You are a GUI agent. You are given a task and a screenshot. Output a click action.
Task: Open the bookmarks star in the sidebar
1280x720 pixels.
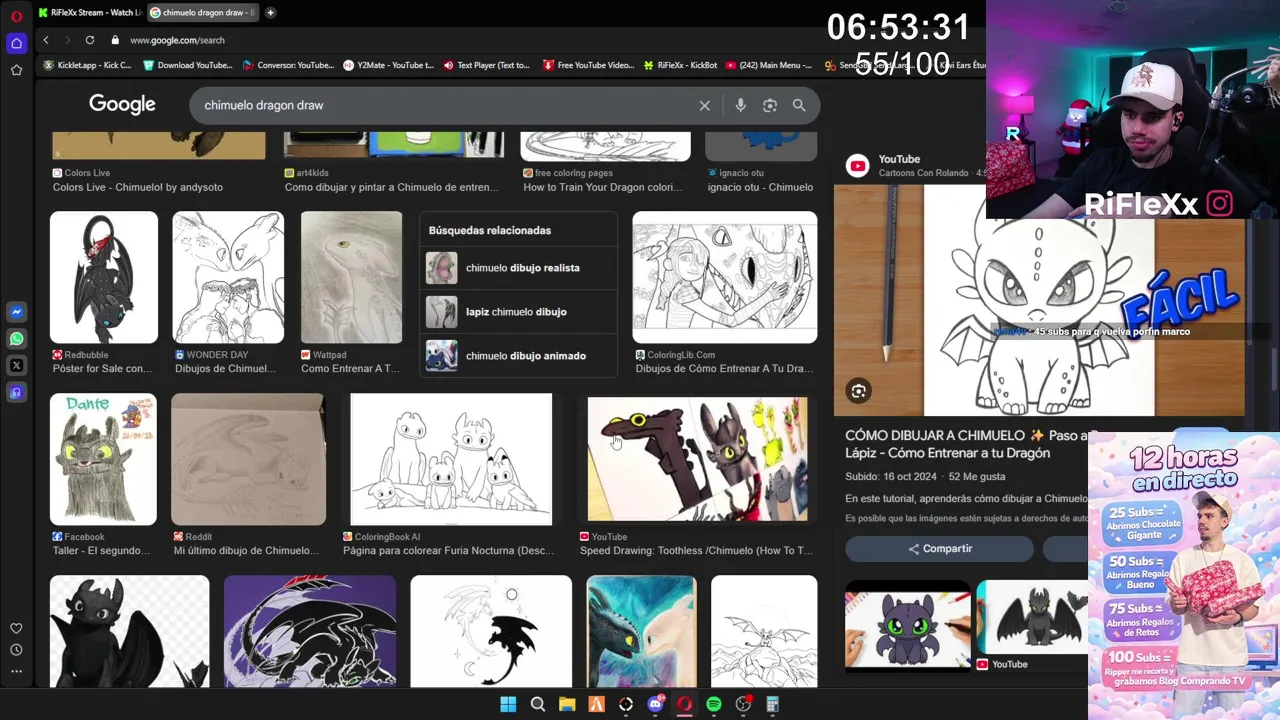(x=16, y=70)
